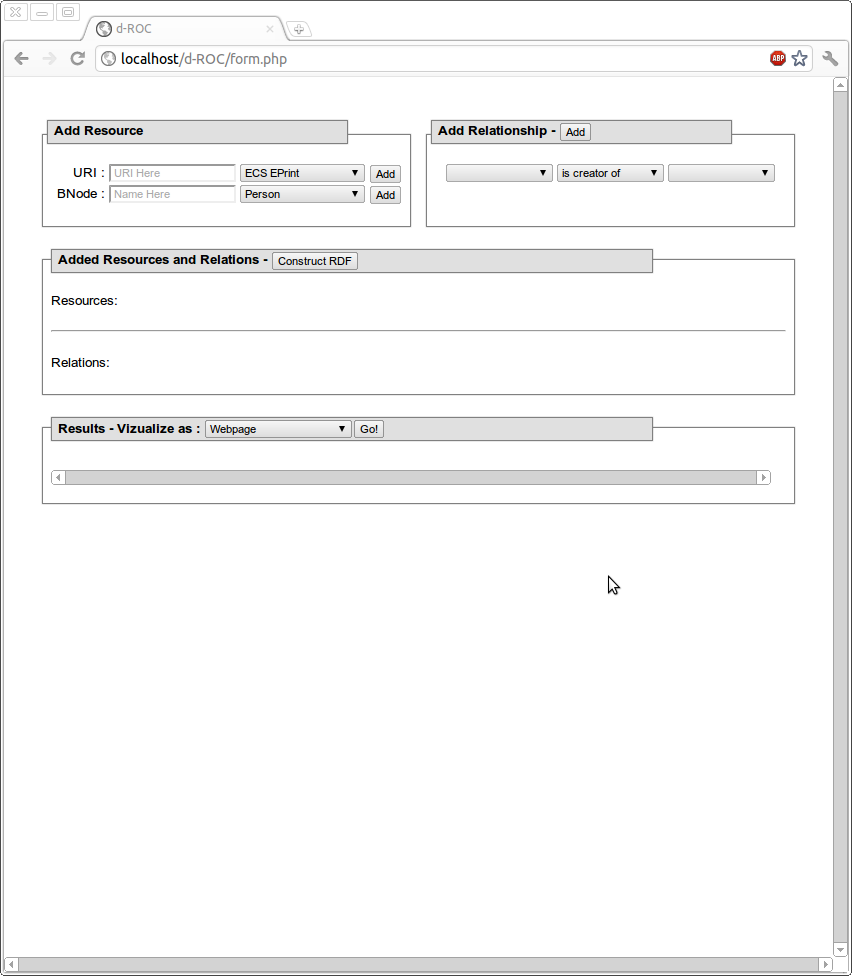Click the browser forward arrow
This screenshot has height=976, width=852.
click(x=49, y=59)
